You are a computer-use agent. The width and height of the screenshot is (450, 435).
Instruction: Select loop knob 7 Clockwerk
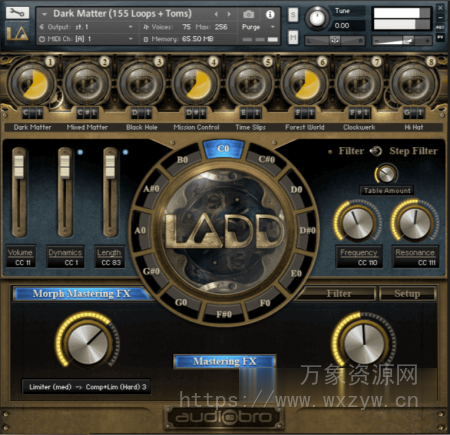coord(359,83)
